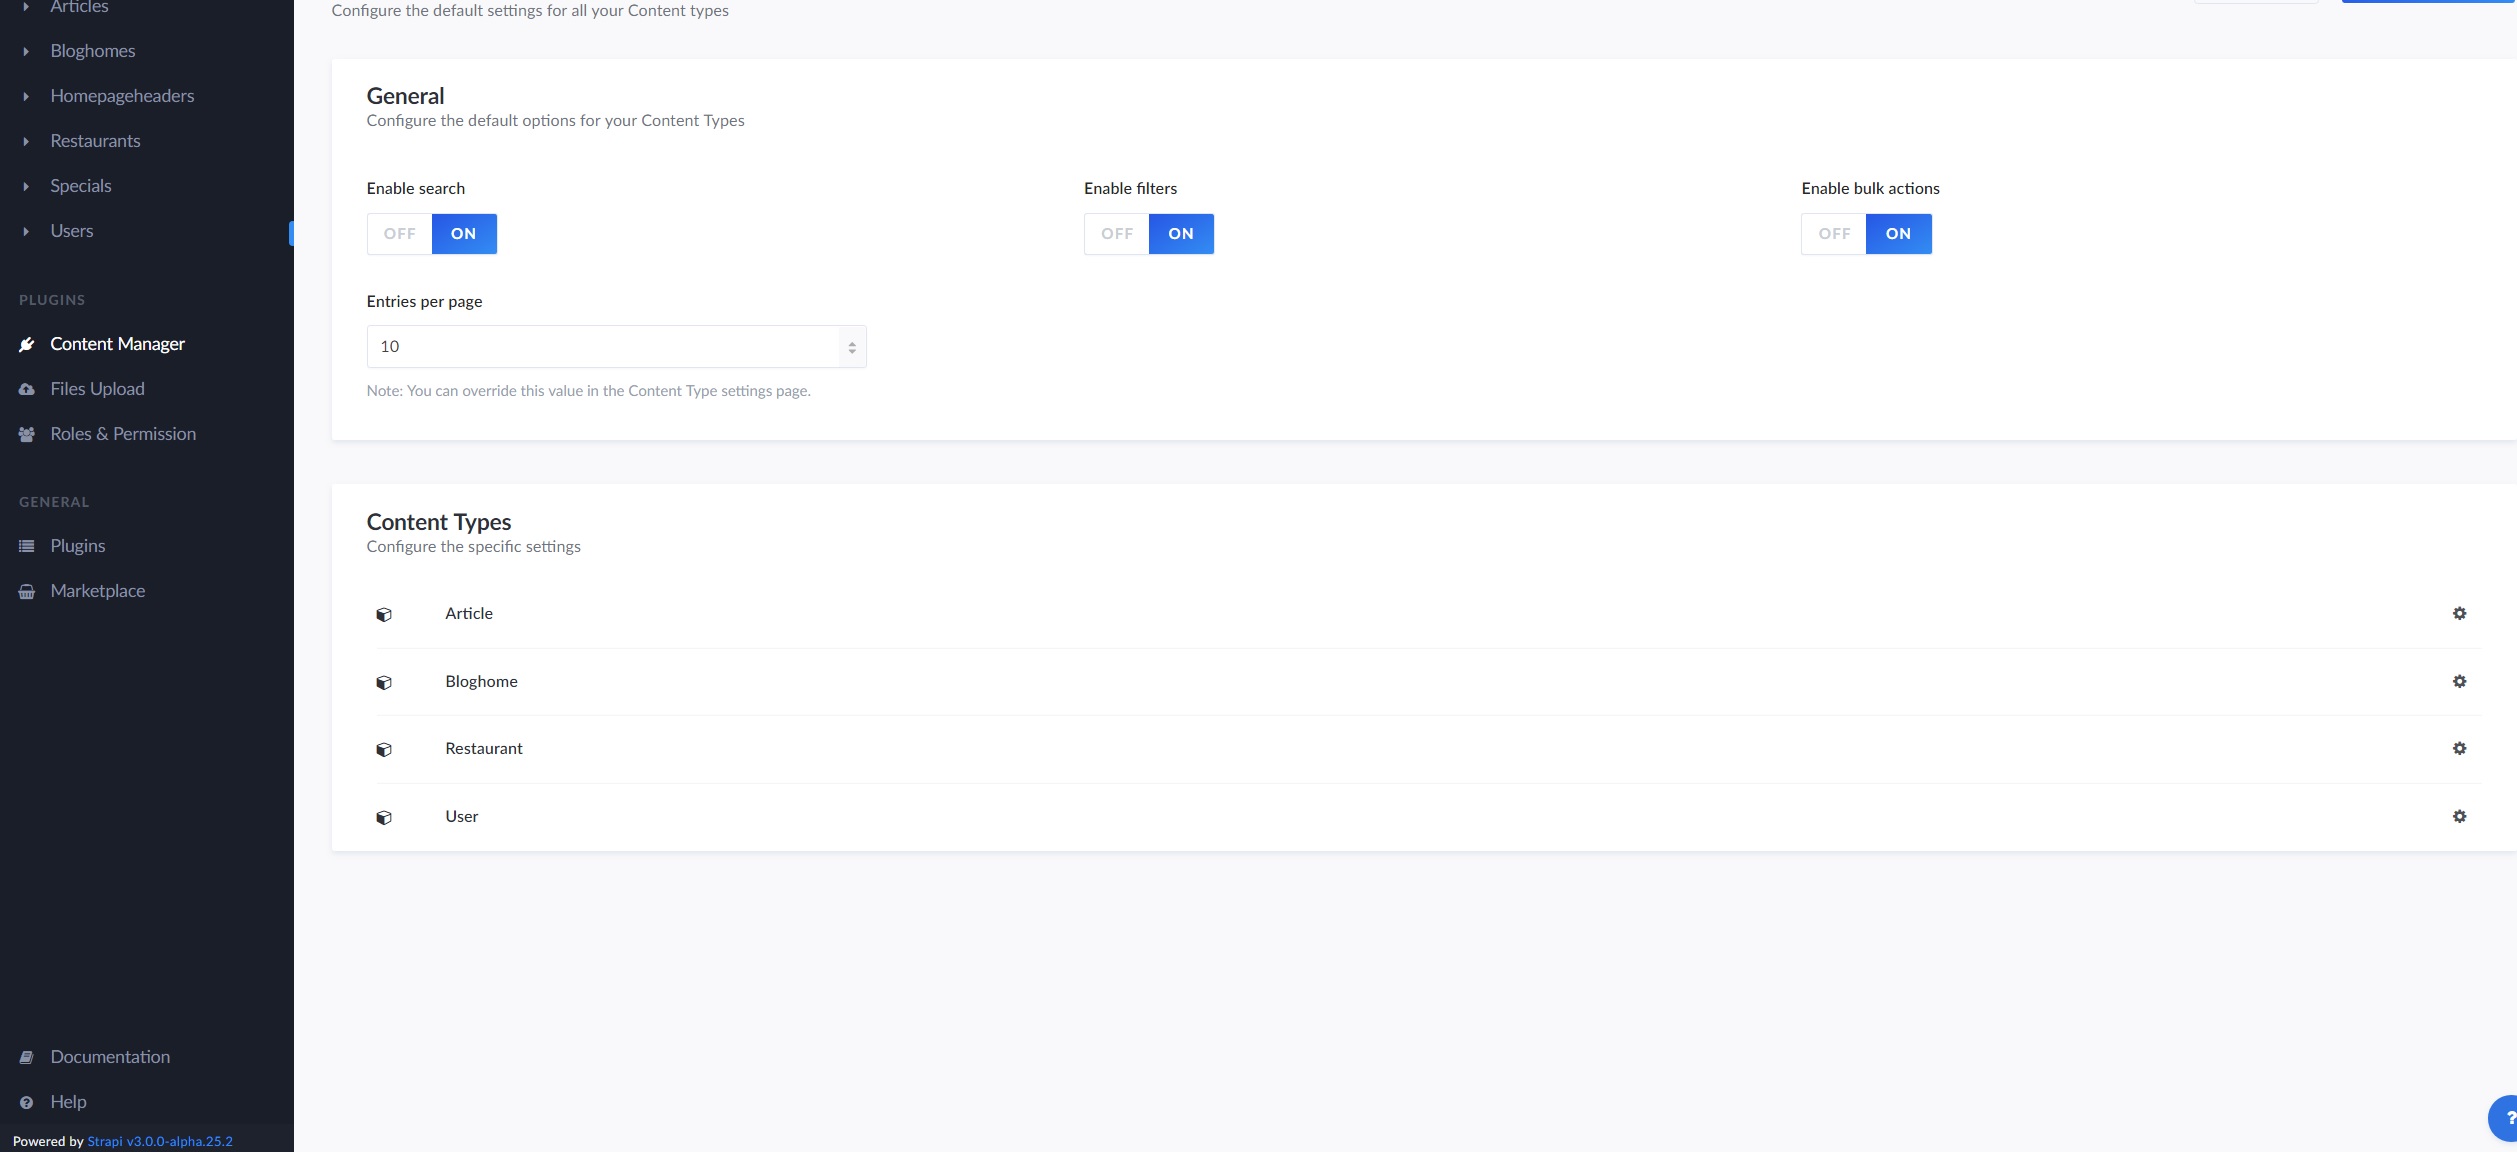
Task: Click the gear icon for Bloghome content type
Action: [x=2460, y=681]
